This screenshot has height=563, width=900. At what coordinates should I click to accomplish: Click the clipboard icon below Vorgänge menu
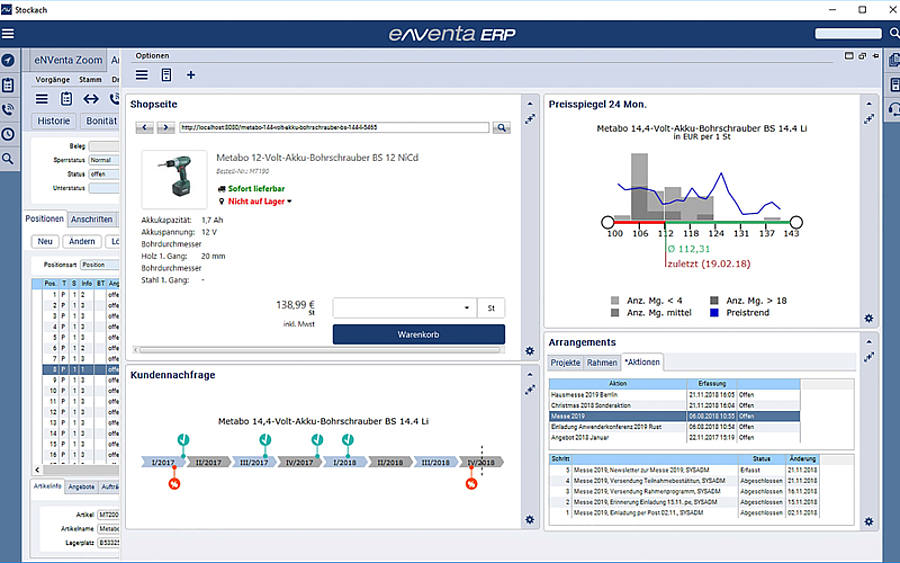pyautogui.click(x=67, y=99)
